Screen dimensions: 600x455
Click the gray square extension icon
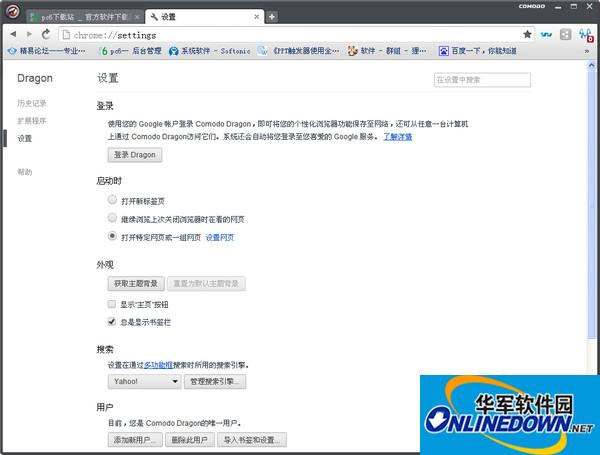click(566, 35)
